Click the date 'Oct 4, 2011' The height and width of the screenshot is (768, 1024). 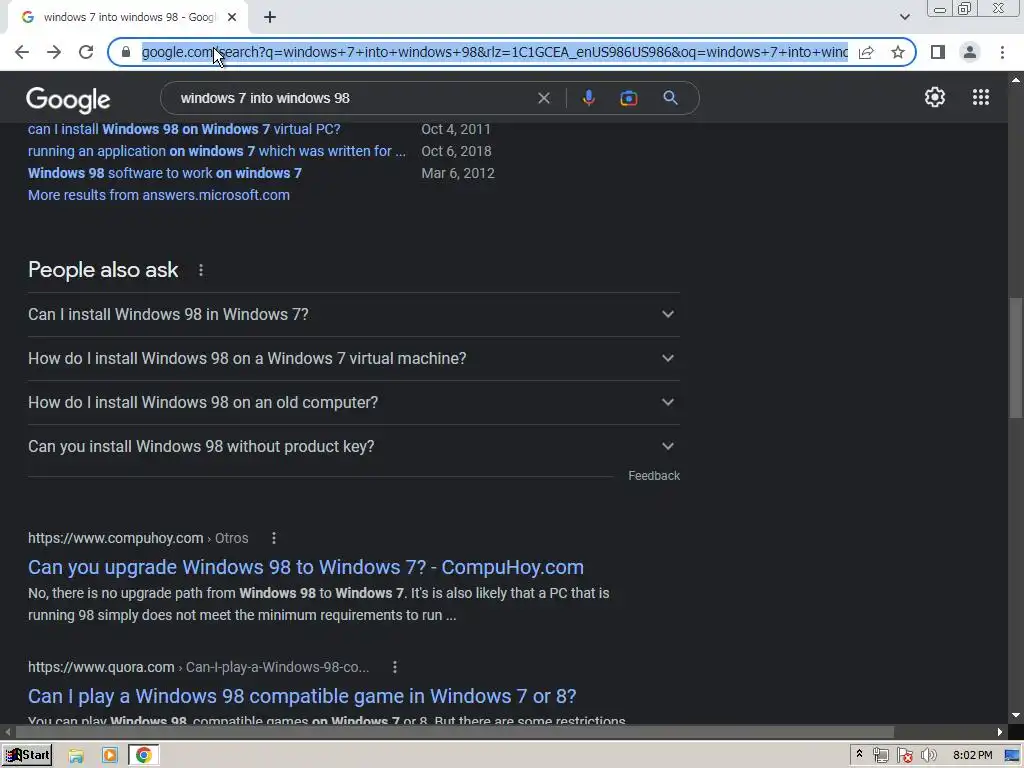coord(456,129)
